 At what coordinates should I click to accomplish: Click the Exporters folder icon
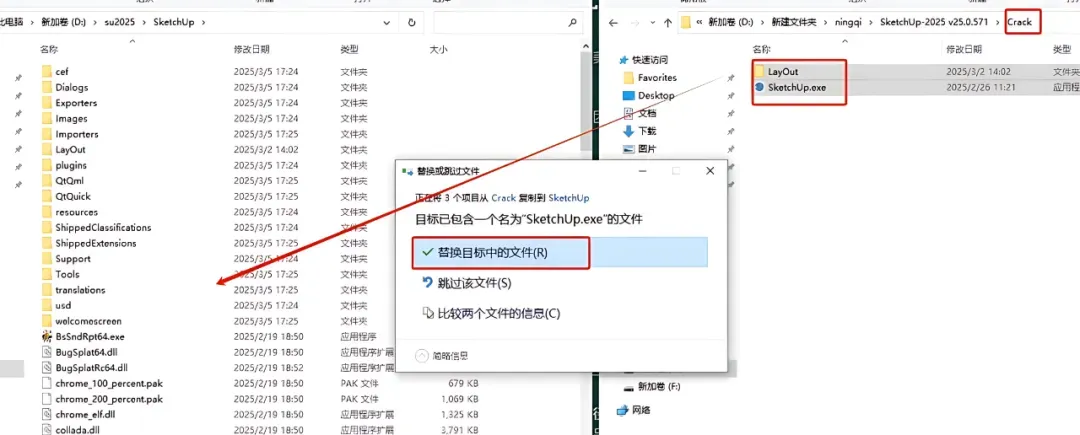[x=47, y=103]
